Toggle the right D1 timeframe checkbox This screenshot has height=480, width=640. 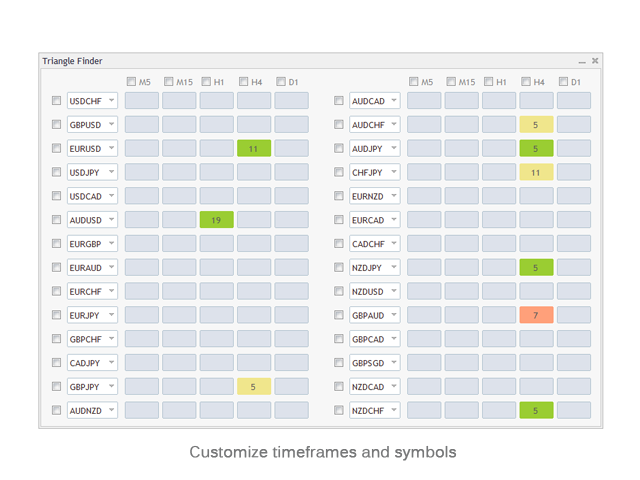(564, 82)
